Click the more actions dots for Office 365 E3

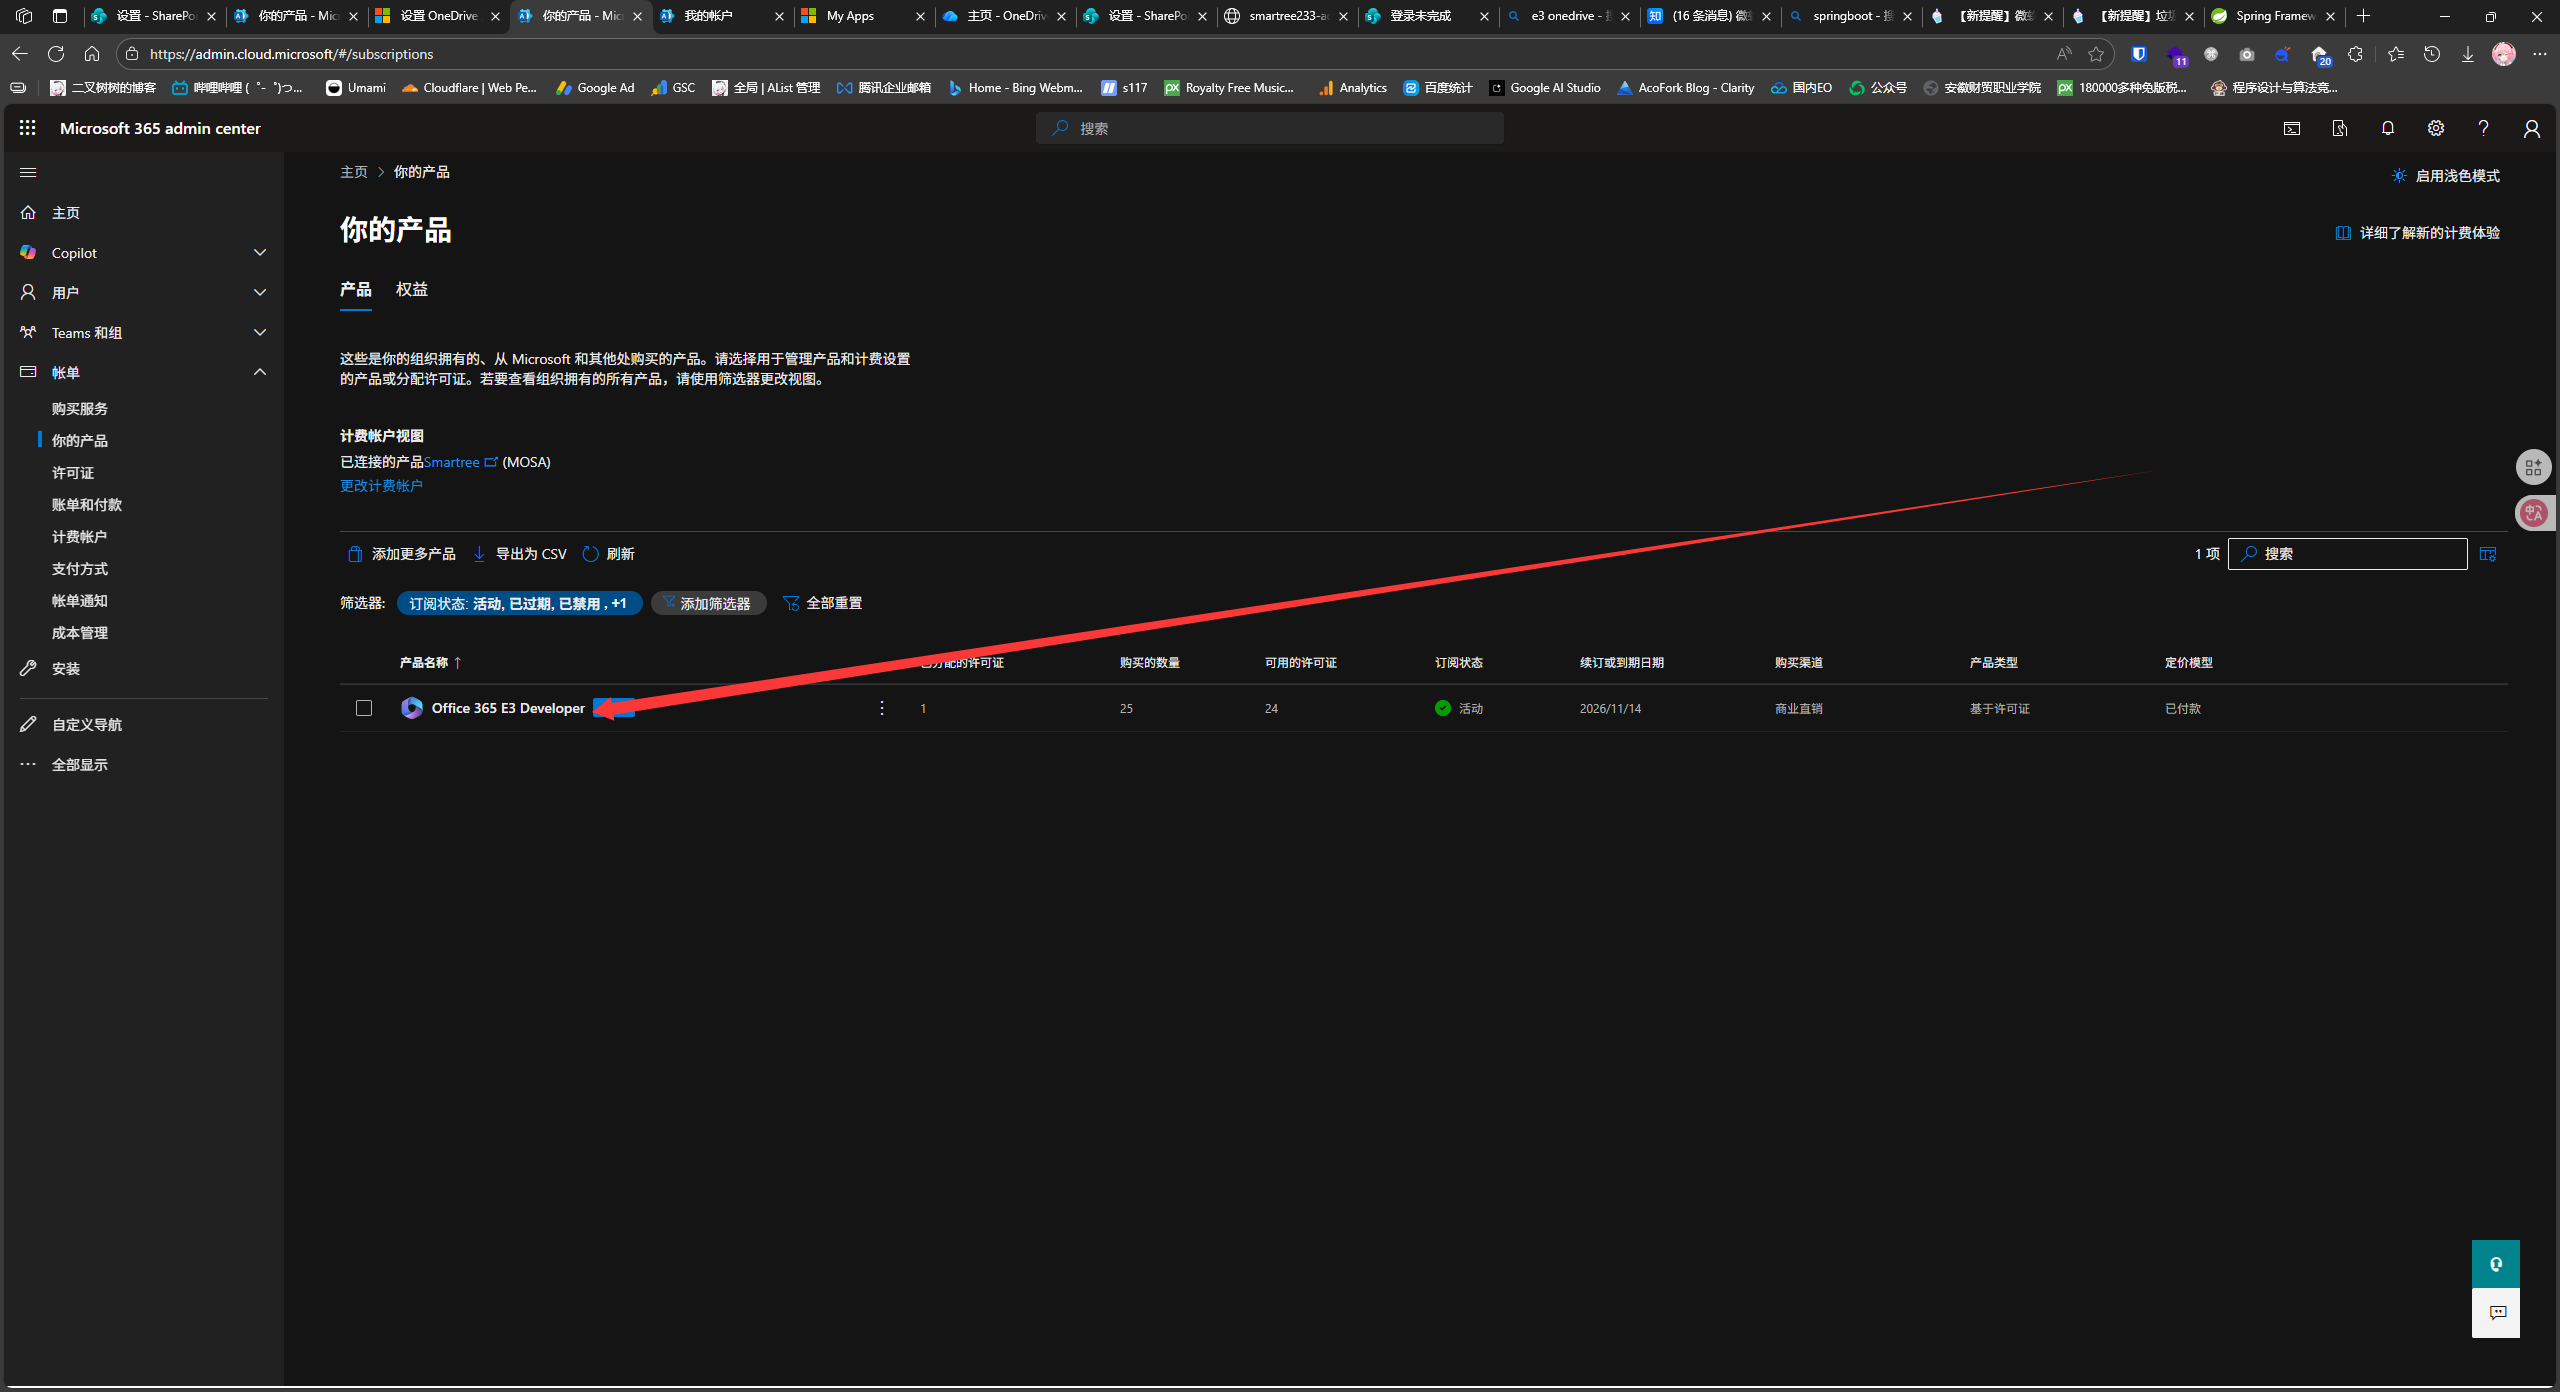[x=881, y=708]
